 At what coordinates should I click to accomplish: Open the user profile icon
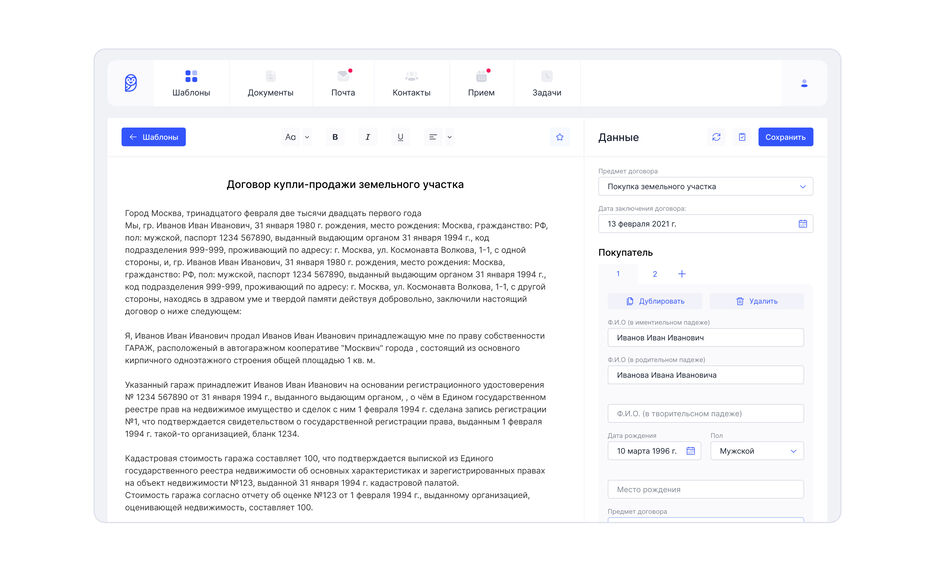pos(804,83)
